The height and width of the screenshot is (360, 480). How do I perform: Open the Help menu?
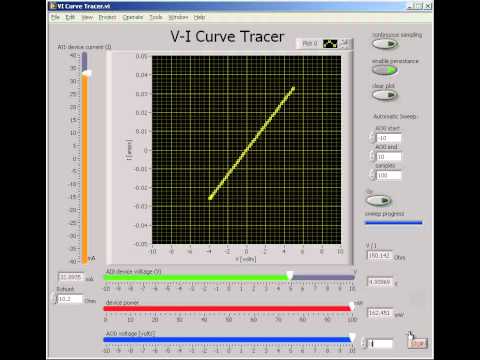click(x=199, y=17)
